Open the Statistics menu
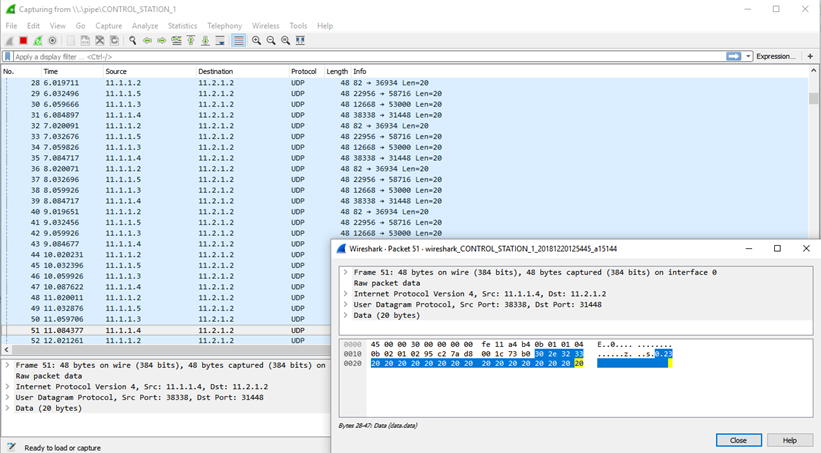The width and height of the screenshot is (821, 453). click(182, 26)
